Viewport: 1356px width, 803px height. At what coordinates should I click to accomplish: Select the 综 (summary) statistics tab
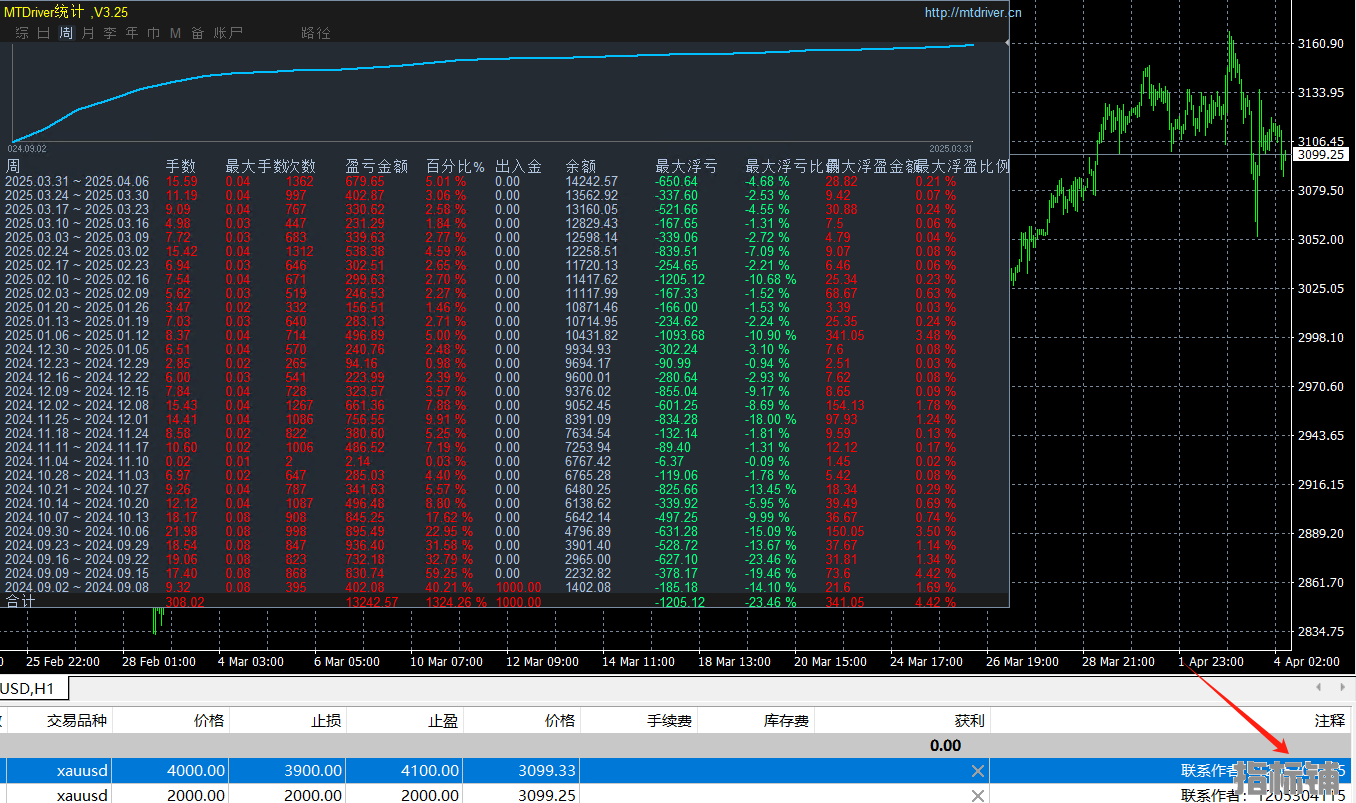(x=22, y=33)
